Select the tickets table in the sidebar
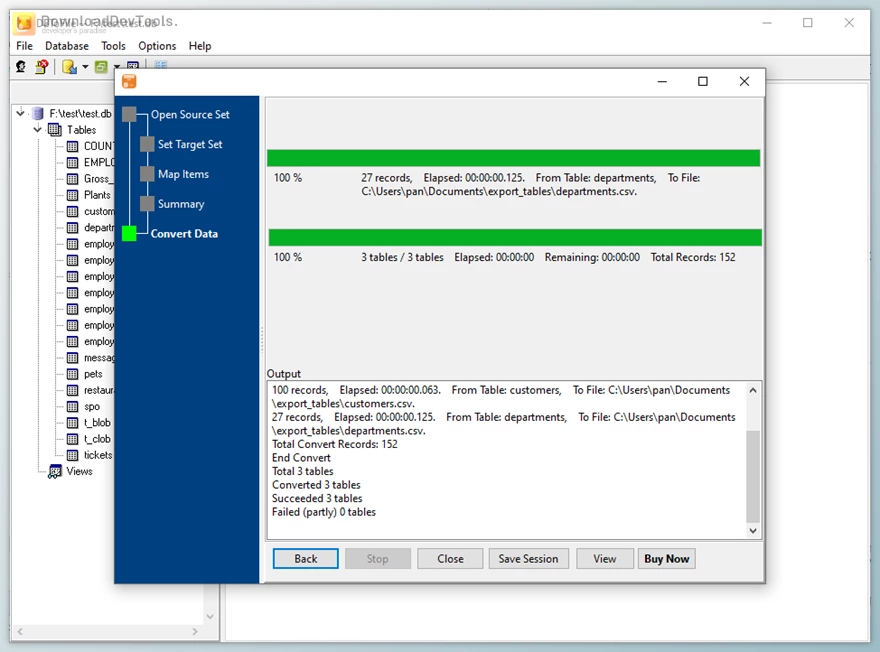The height and width of the screenshot is (652, 880). pyautogui.click(x=95, y=455)
